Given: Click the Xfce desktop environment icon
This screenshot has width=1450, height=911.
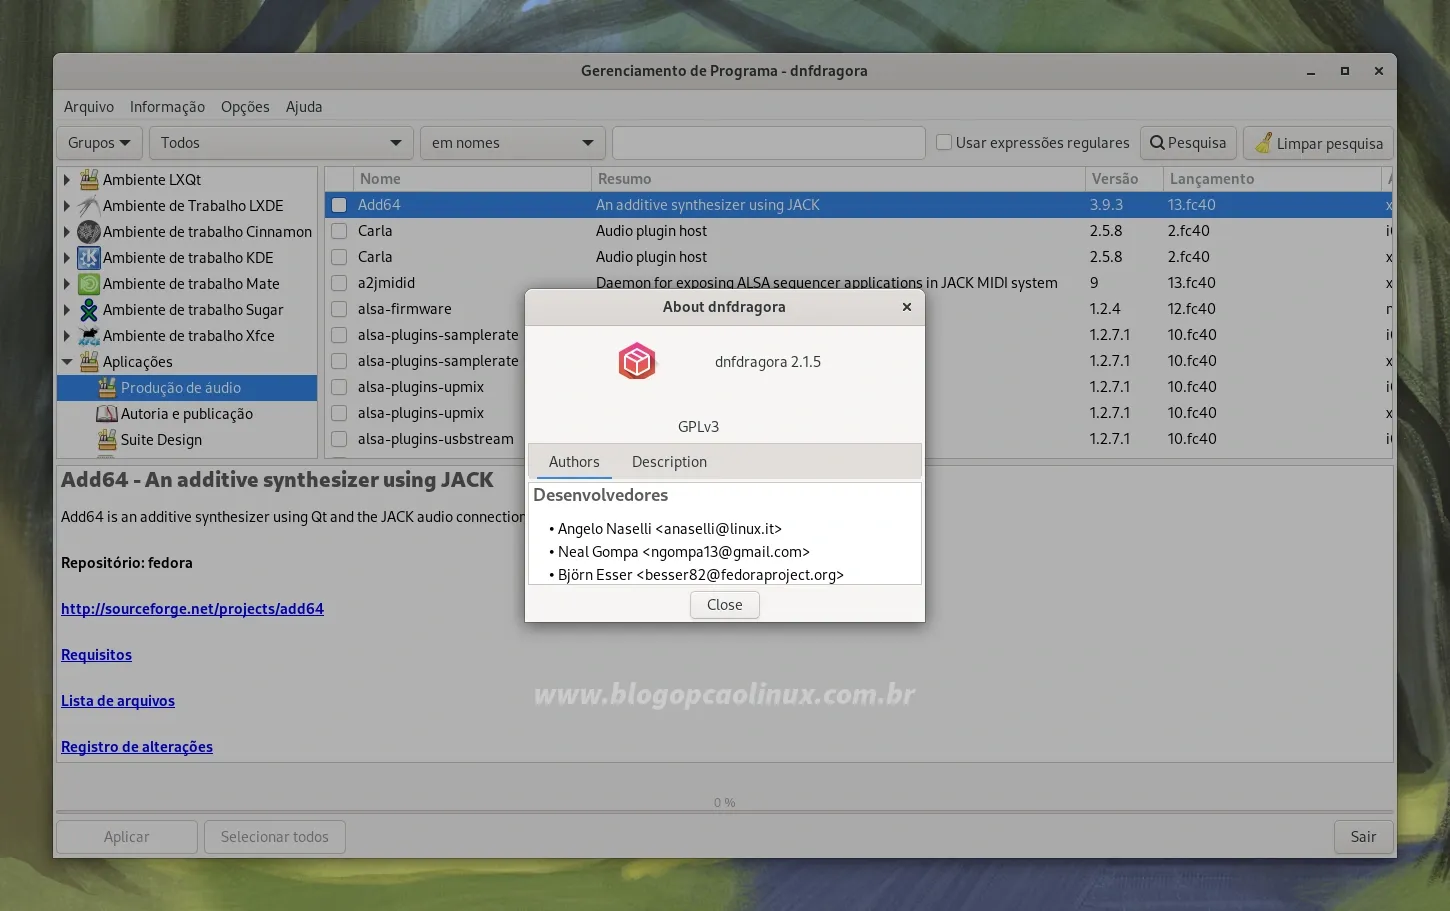Looking at the screenshot, I should (x=89, y=335).
